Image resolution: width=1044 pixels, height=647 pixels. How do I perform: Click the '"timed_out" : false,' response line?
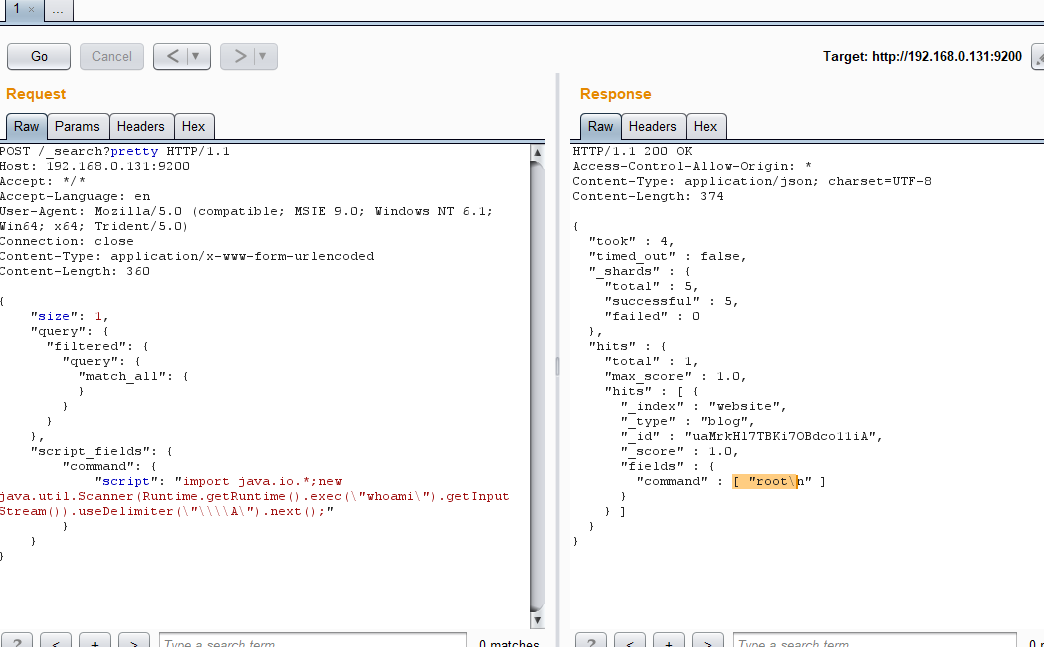[x=668, y=256]
